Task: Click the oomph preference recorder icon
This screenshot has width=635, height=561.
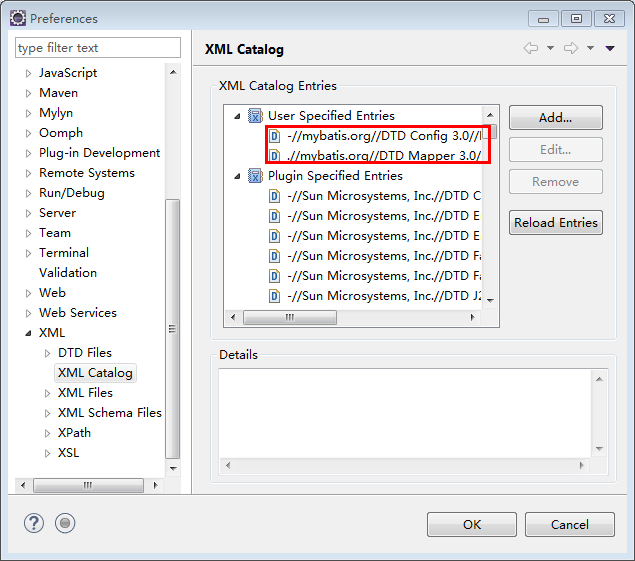Action: click(x=65, y=523)
